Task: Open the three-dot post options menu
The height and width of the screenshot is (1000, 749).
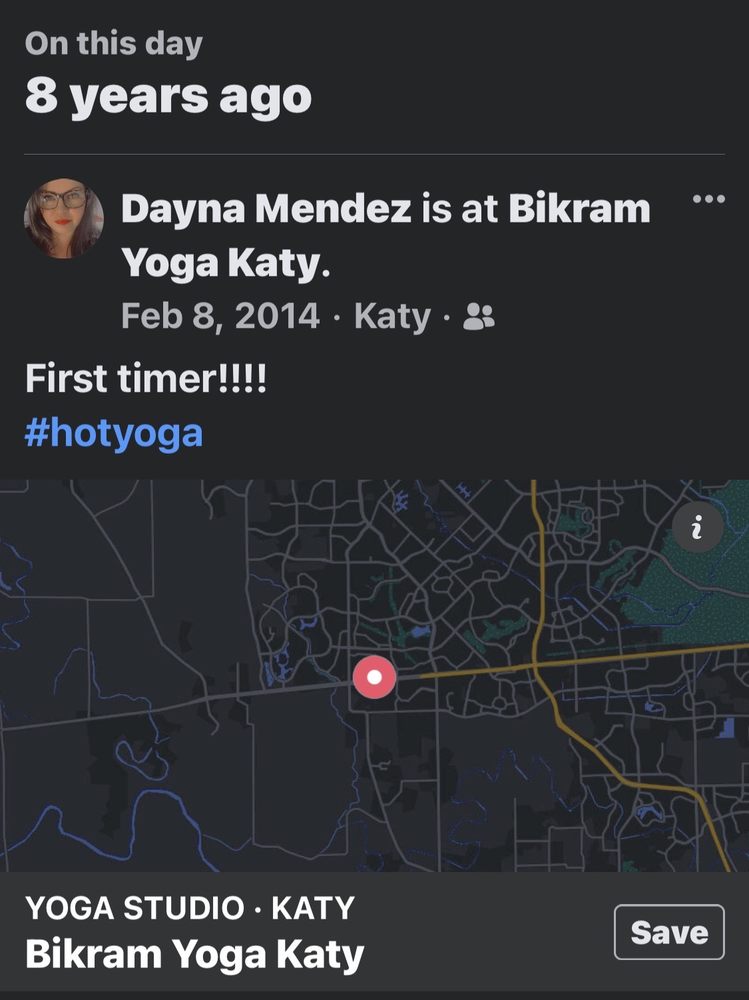Action: [x=709, y=200]
